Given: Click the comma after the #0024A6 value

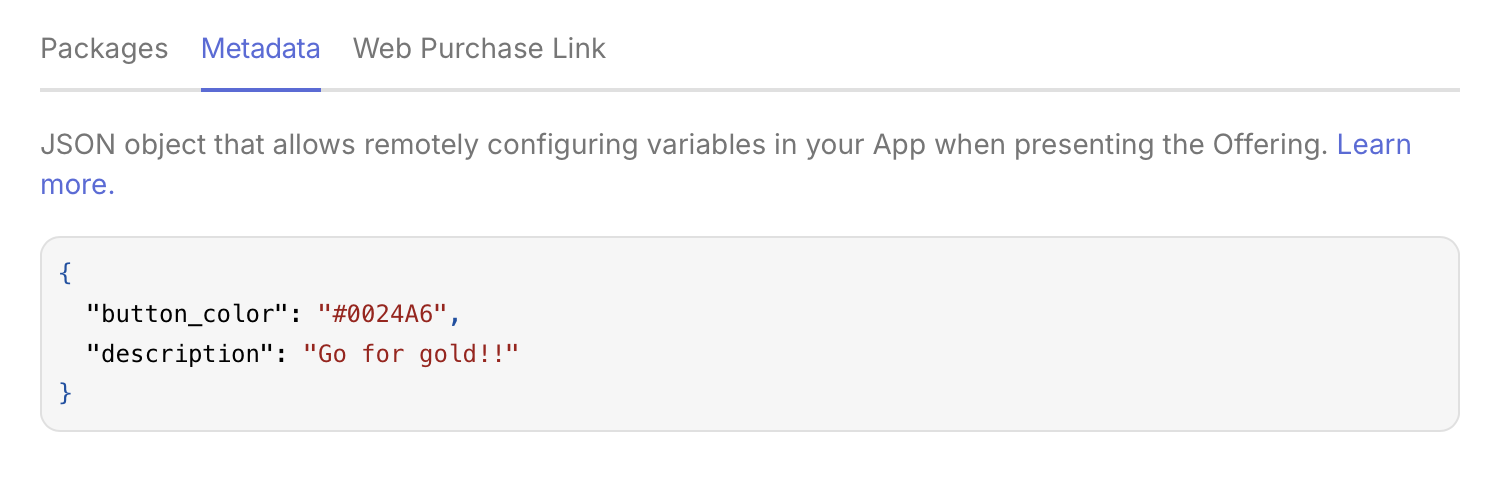Looking at the screenshot, I should pyautogui.click(x=454, y=318).
